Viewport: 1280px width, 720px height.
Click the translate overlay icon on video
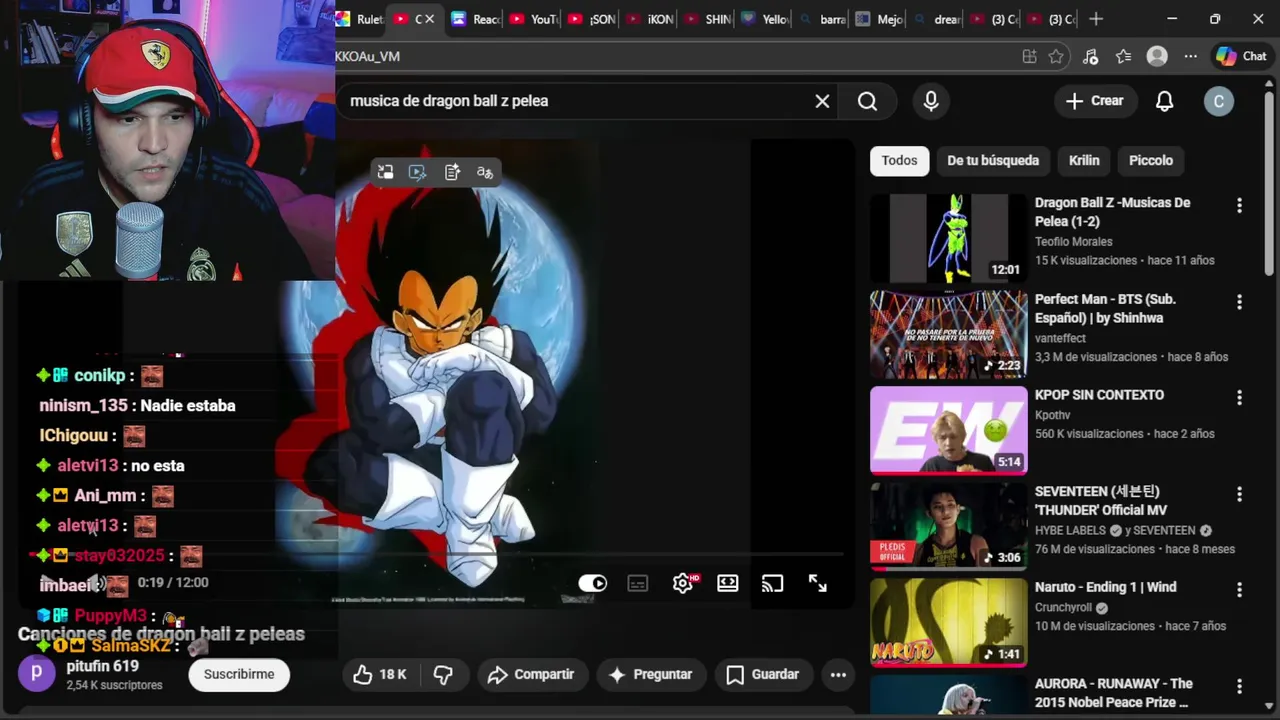pyautogui.click(x=485, y=172)
